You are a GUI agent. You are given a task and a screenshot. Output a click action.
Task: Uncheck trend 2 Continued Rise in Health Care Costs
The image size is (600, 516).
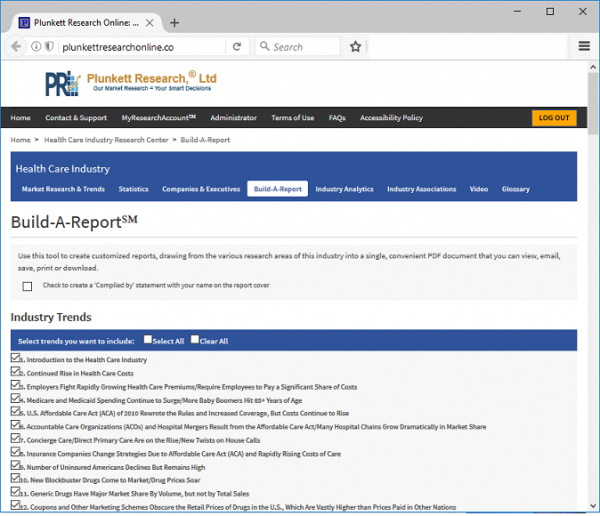[x=15, y=372]
